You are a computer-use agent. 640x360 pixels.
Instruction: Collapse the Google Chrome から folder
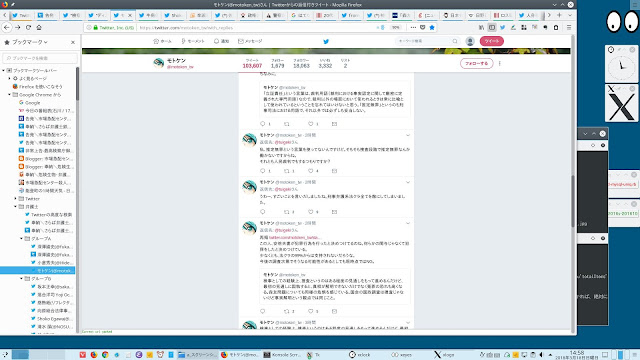click(x=10, y=95)
